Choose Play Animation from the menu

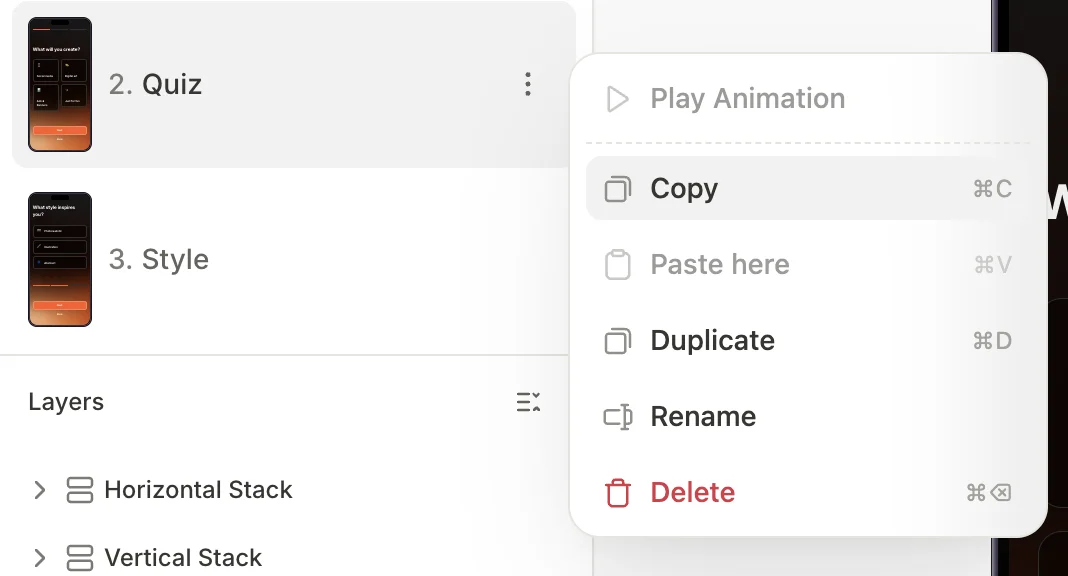pyautogui.click(x=808, y=99)
